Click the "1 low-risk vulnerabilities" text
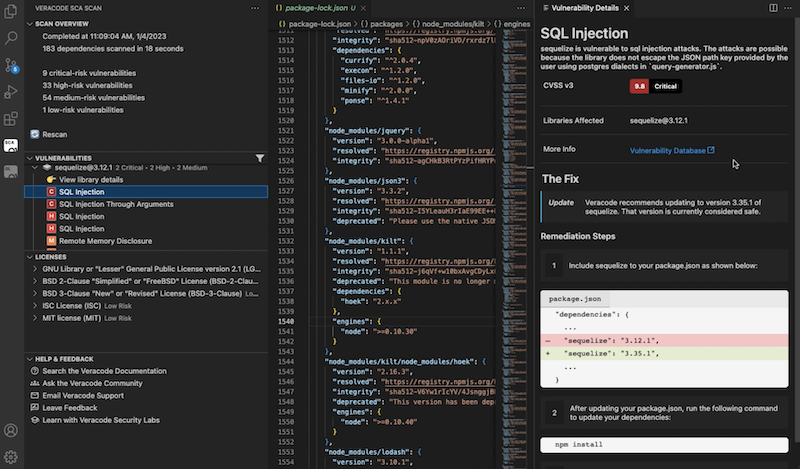Image resolution: width=800 pixels, height=469 pixels. [x=83, y=110]
